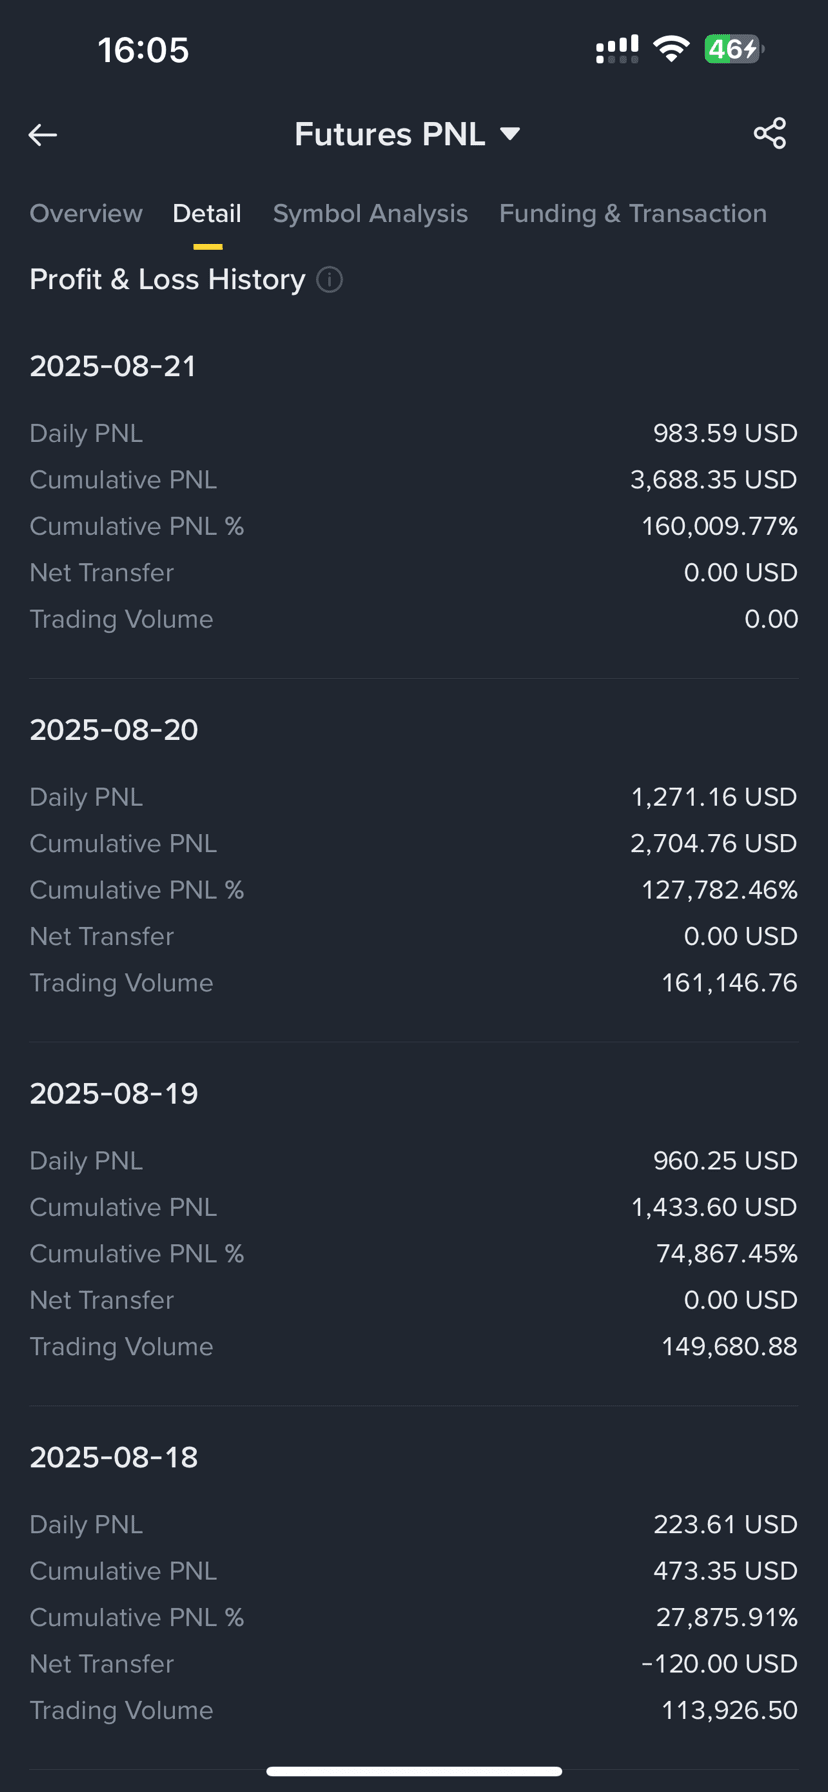Tap the 160,009.77% Cumulative PNL value
The image size is (828, 1792).
pos(719,527)
